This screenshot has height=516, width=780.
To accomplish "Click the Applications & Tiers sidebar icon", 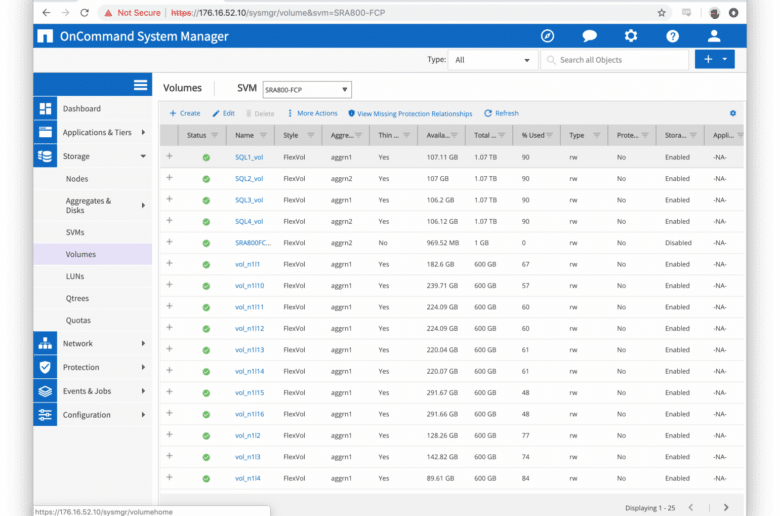I will 45,132.
